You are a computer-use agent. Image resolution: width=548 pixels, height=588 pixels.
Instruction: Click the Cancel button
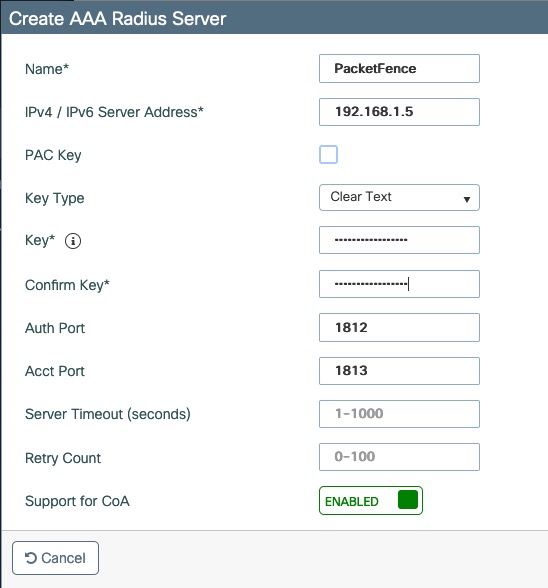click(56, 558)
